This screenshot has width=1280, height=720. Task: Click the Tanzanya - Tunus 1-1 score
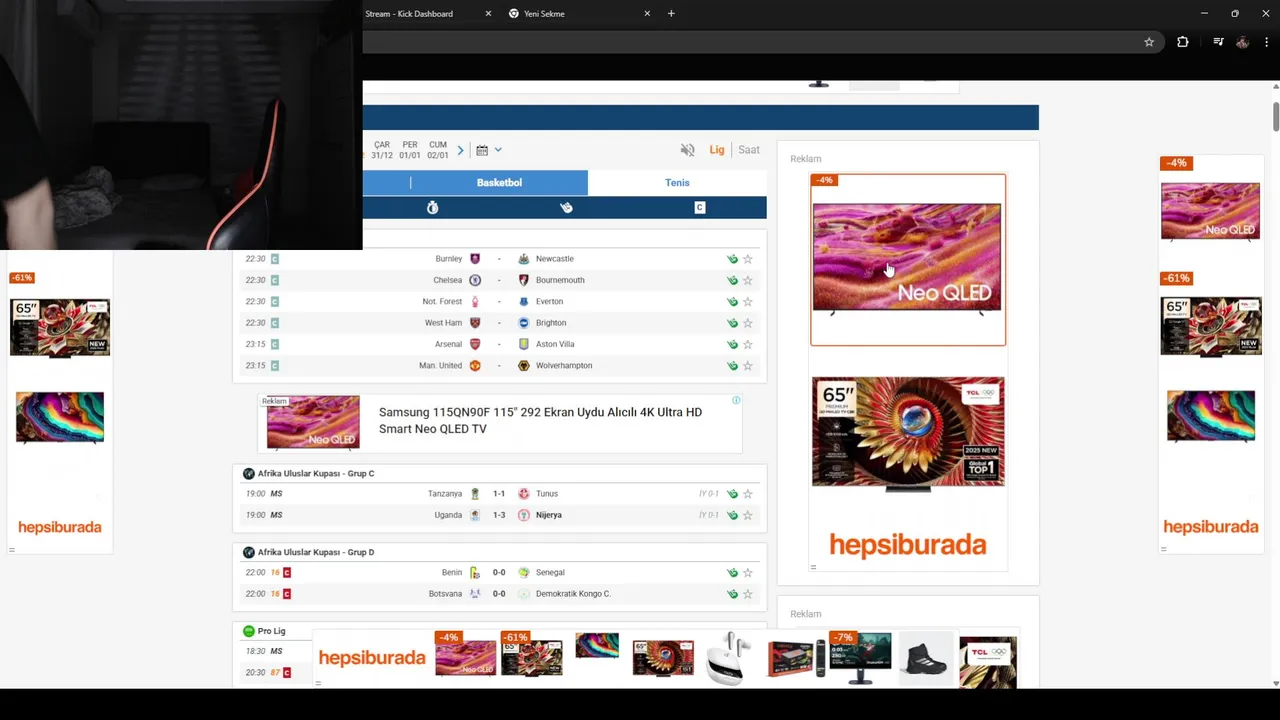pos(499,494)
